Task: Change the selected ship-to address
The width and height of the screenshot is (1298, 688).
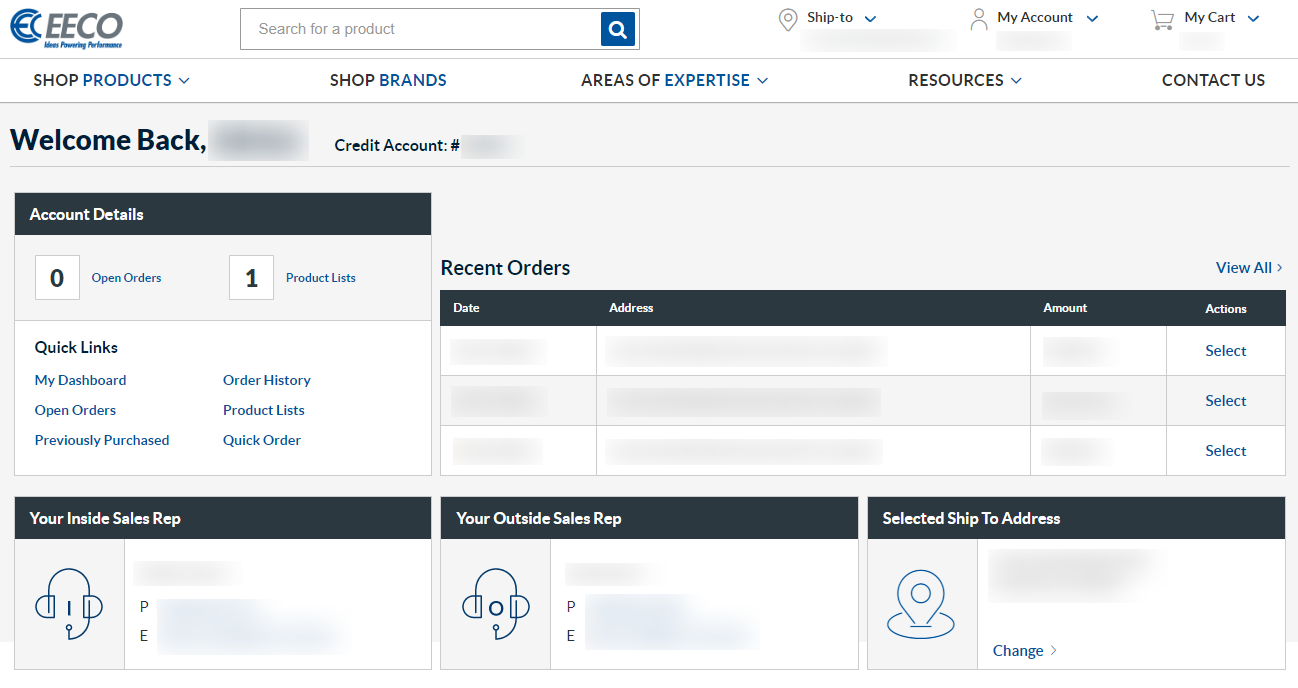Action: pyautogui.click(x=1025, y=651)
